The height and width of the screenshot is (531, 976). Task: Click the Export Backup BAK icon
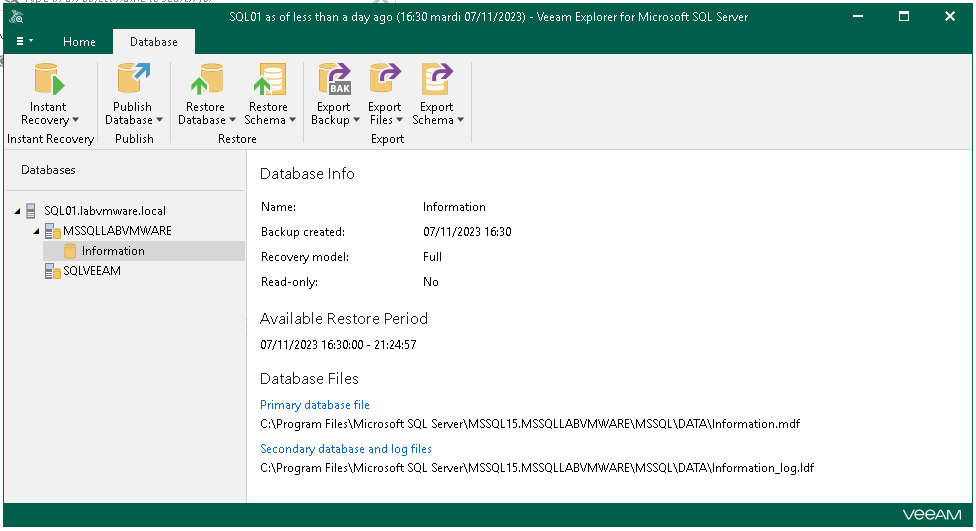335,79
